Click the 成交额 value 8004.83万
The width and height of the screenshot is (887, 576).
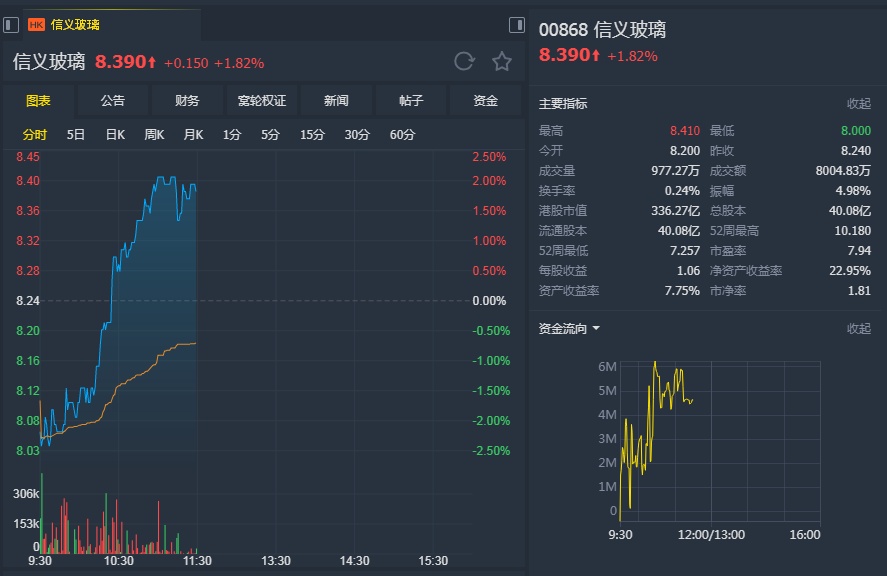click(843, 171)
